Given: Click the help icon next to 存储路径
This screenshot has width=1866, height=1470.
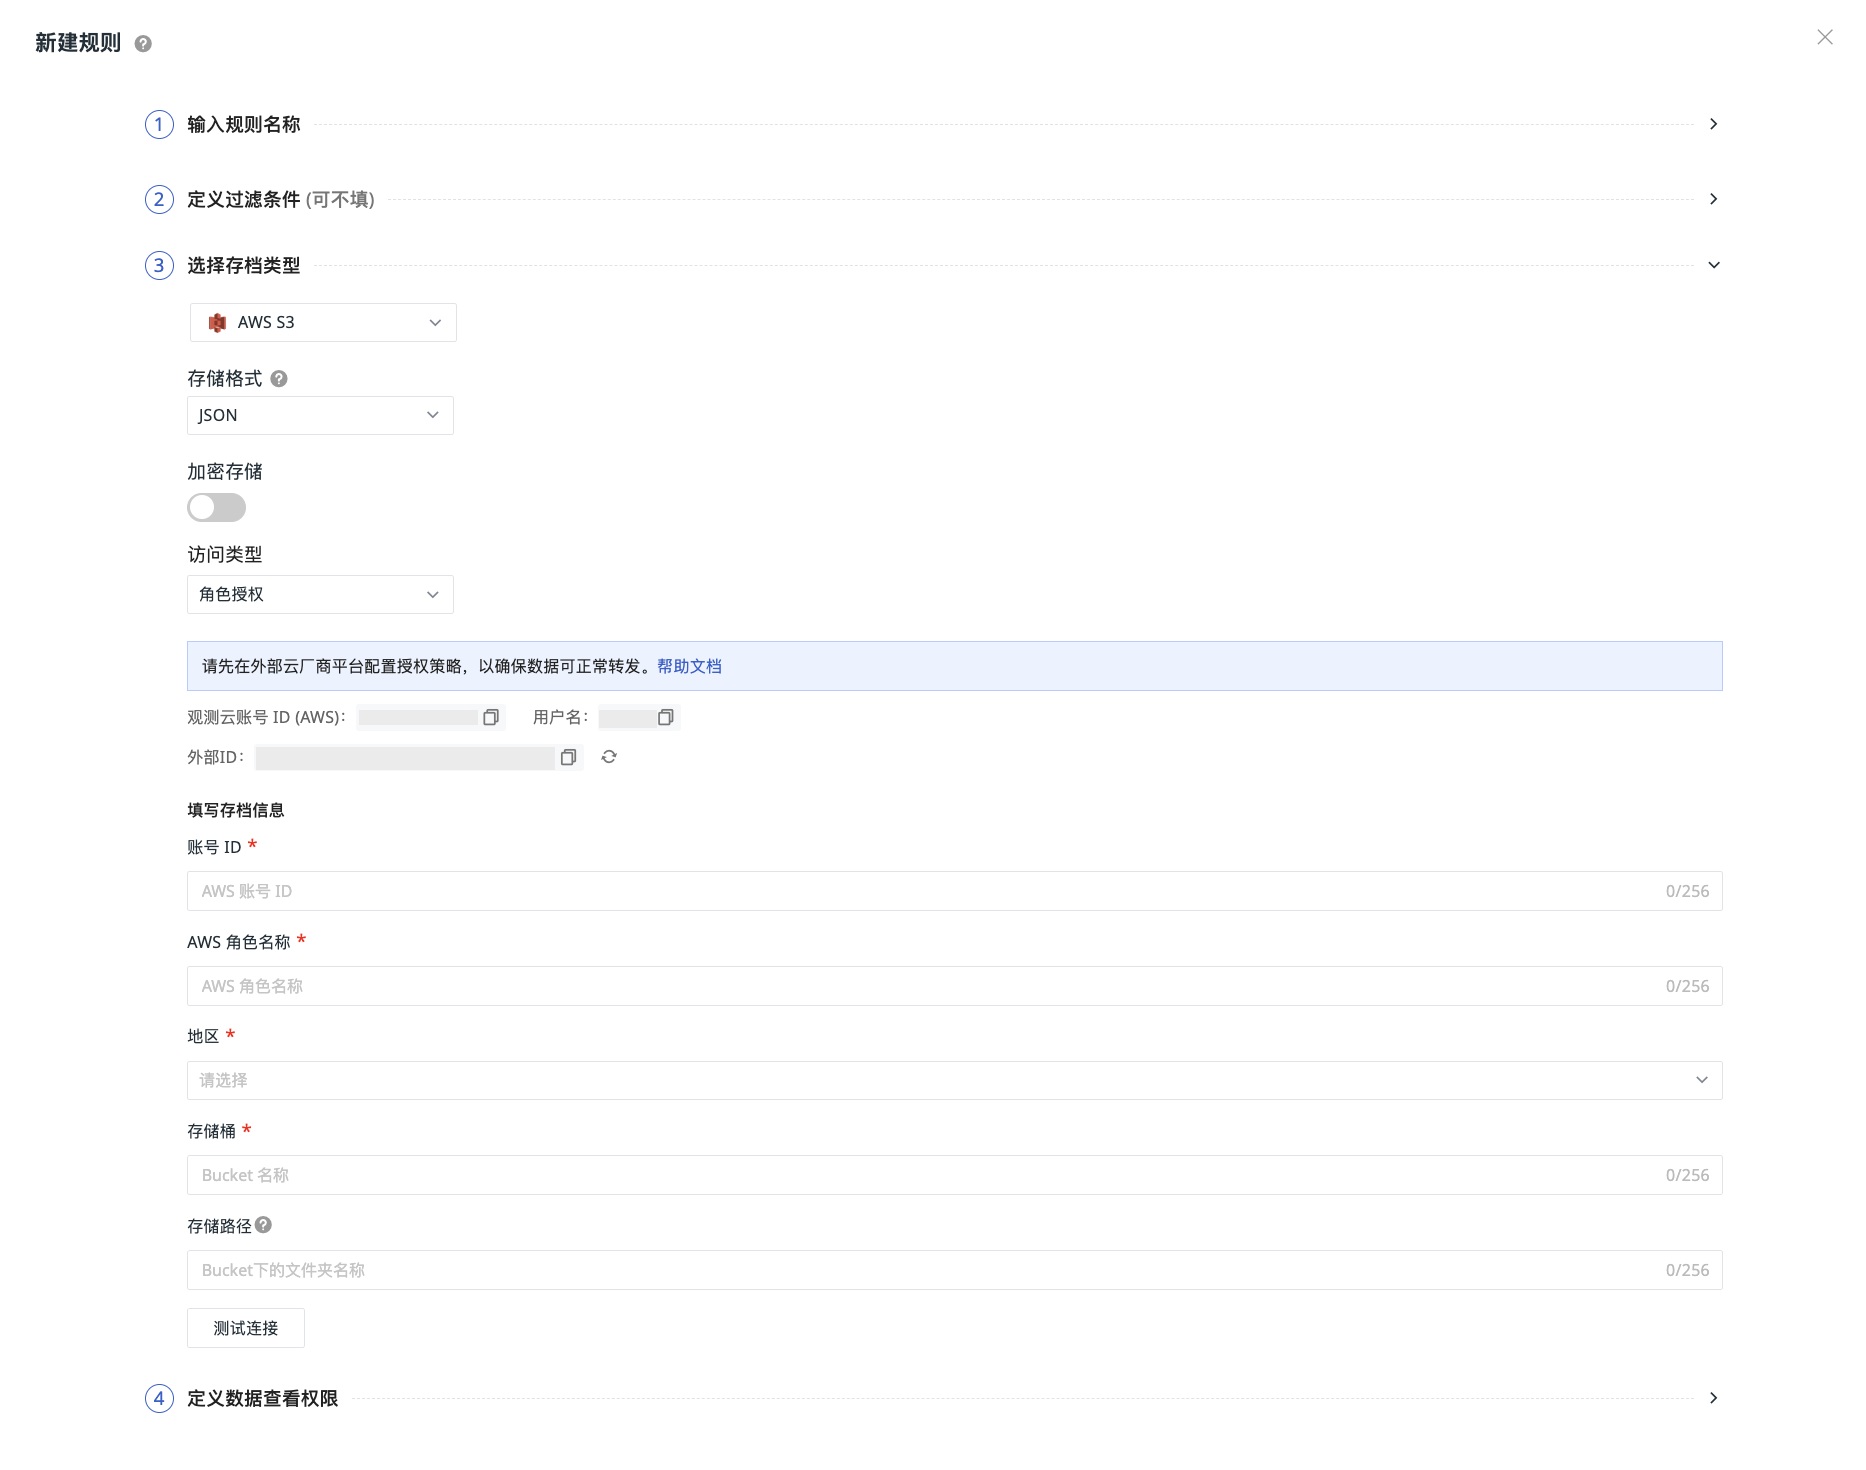Looking at the screenshot, I should coord(264,1225).
